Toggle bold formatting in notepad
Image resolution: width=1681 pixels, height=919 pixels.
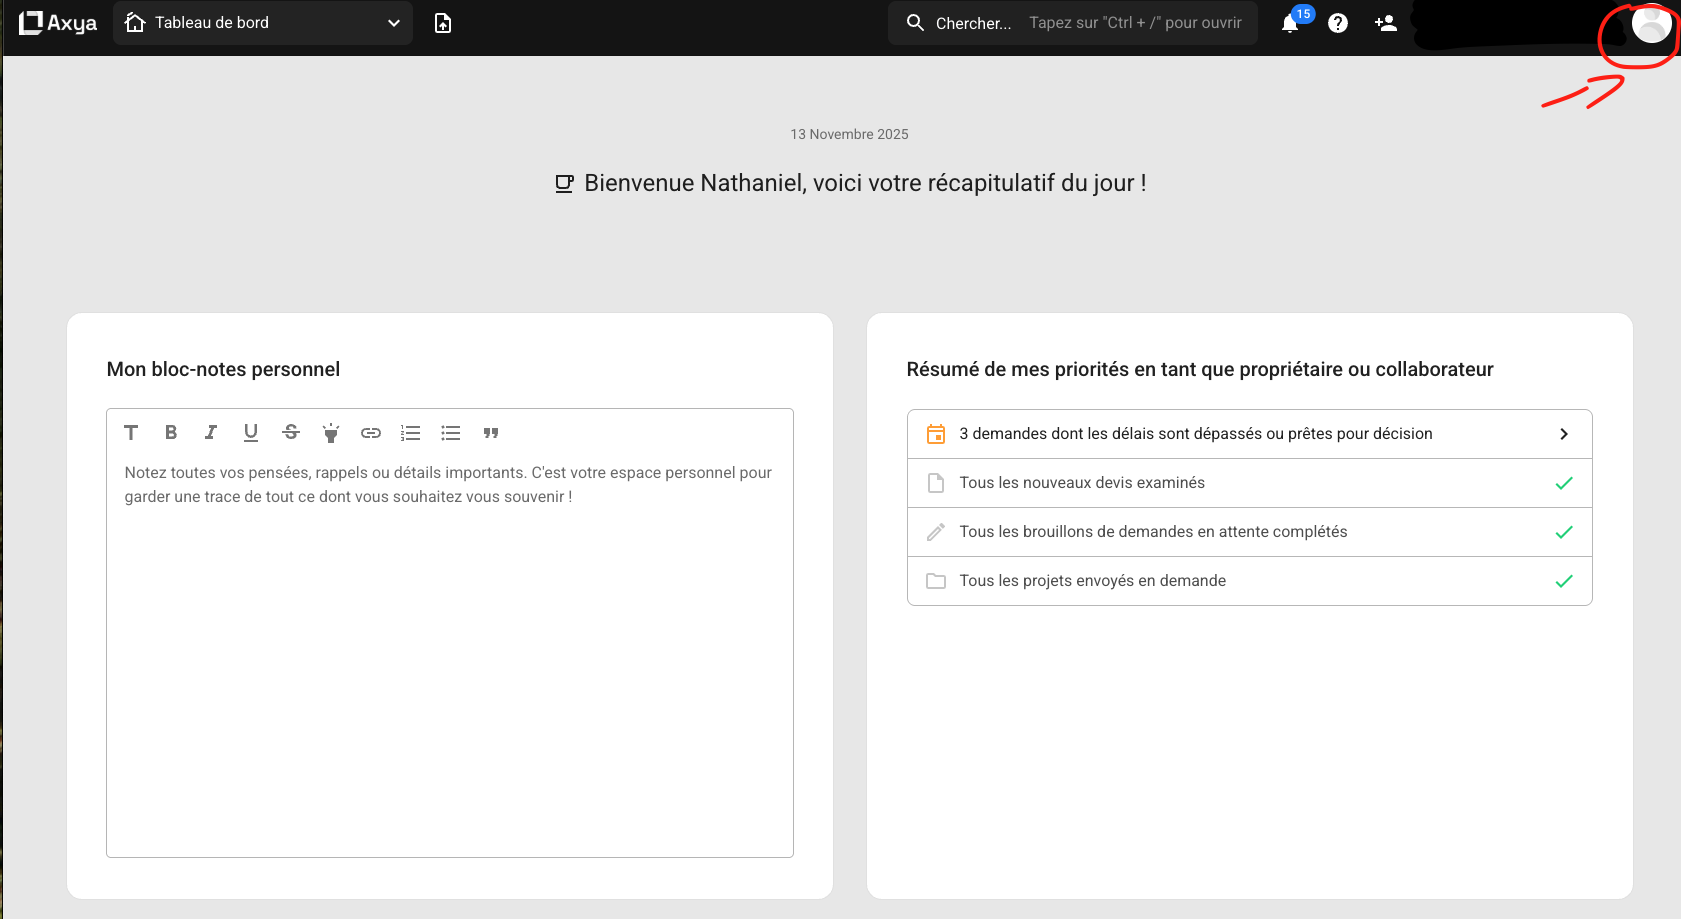171,433
